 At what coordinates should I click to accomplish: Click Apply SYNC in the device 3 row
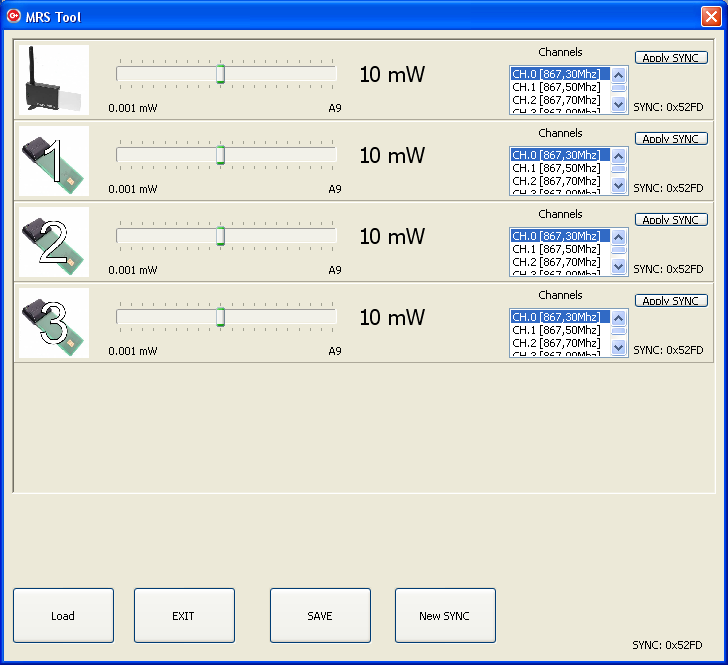(x=671, y=300)
